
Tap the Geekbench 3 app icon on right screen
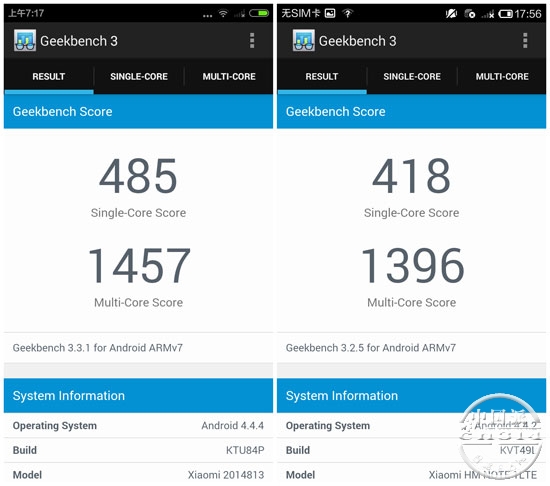[303, 41]
